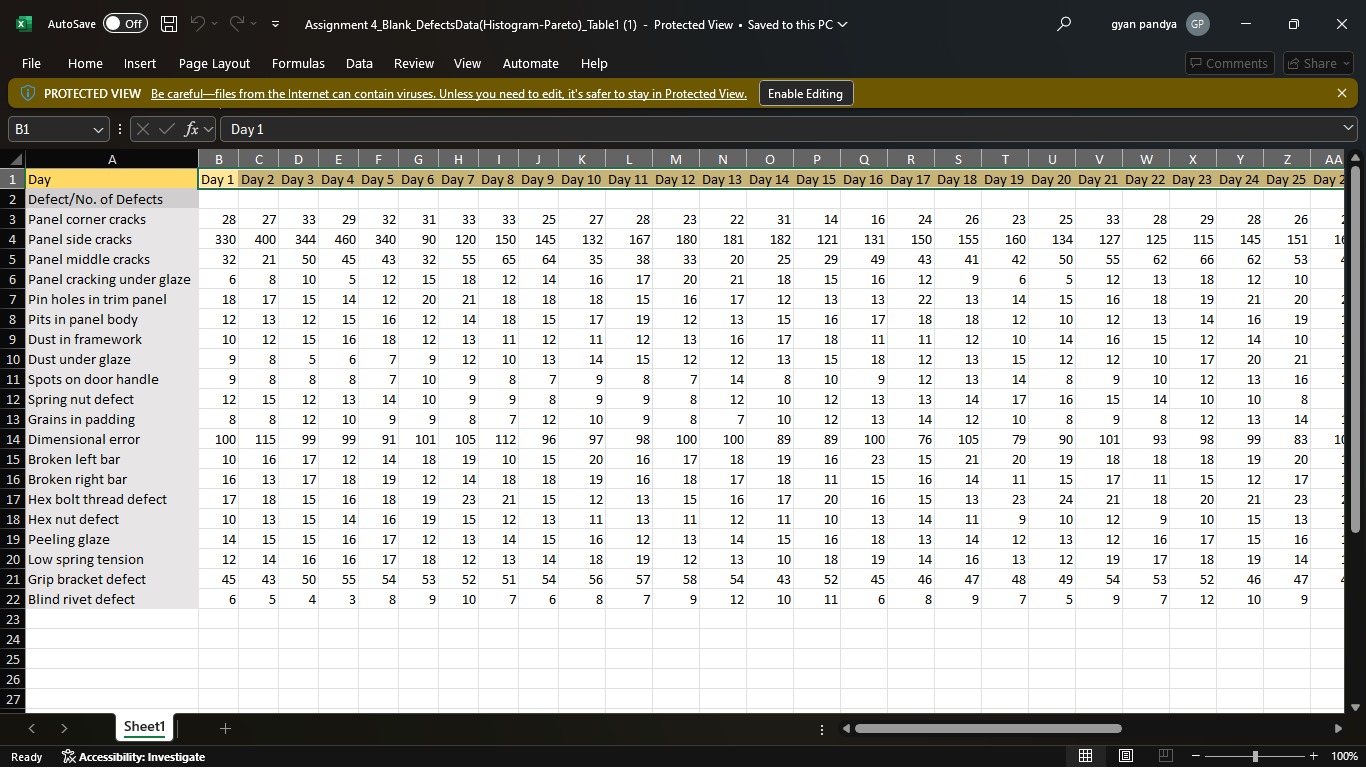This screenshot has height=768, width=1366.
Task: Follow the 'Be careful' Protected View link
Action: click(449, 94)
